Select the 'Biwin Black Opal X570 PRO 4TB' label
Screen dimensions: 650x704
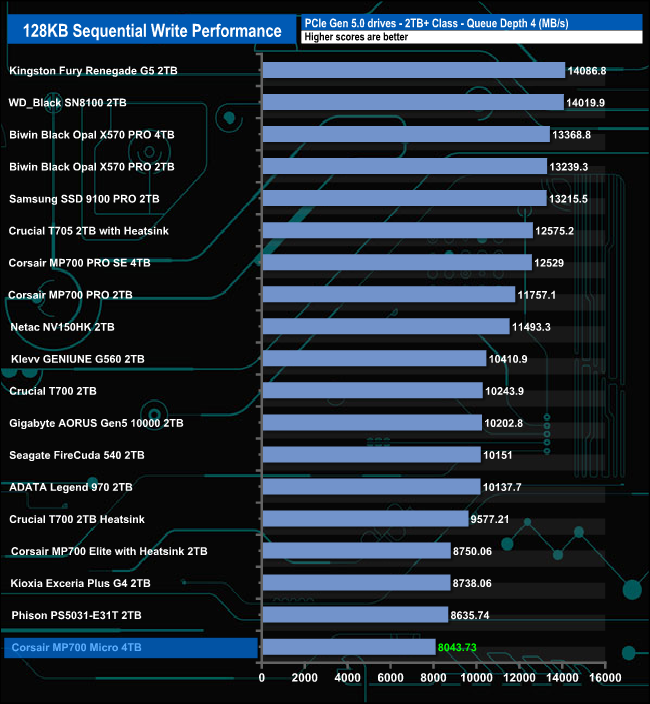[x=92, y=135]
